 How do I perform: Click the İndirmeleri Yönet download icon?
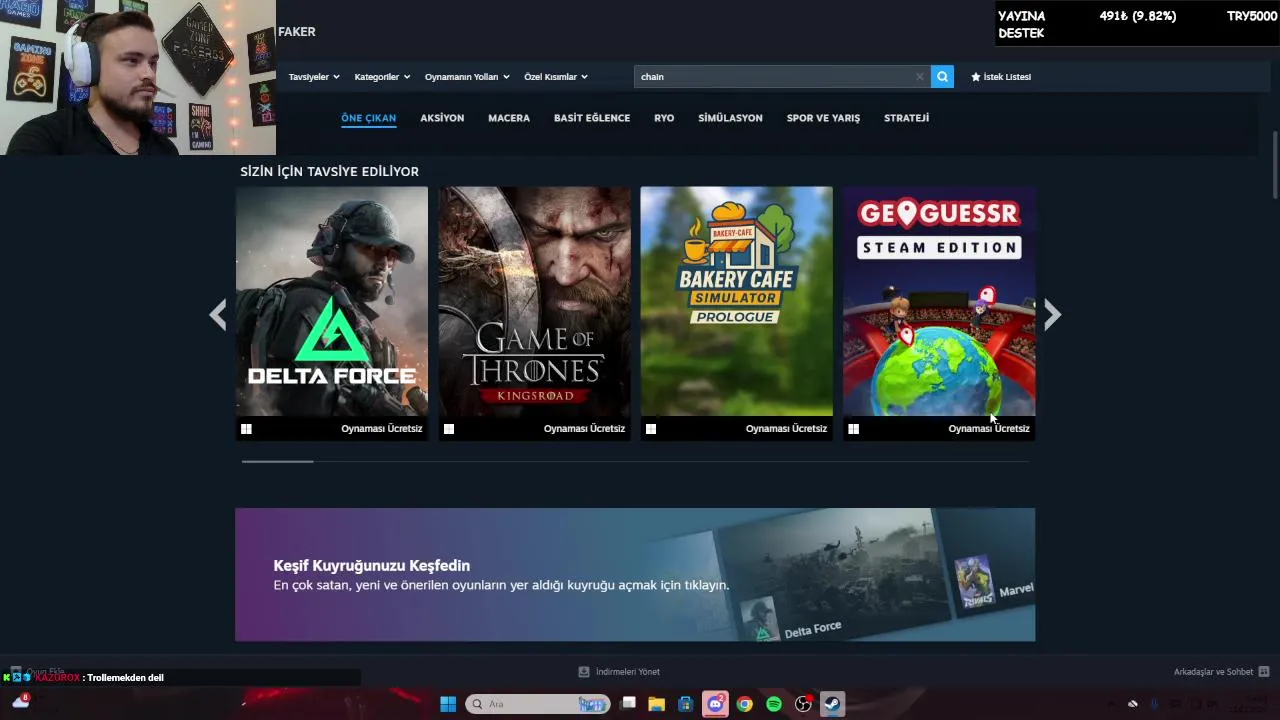click(584, 672)
